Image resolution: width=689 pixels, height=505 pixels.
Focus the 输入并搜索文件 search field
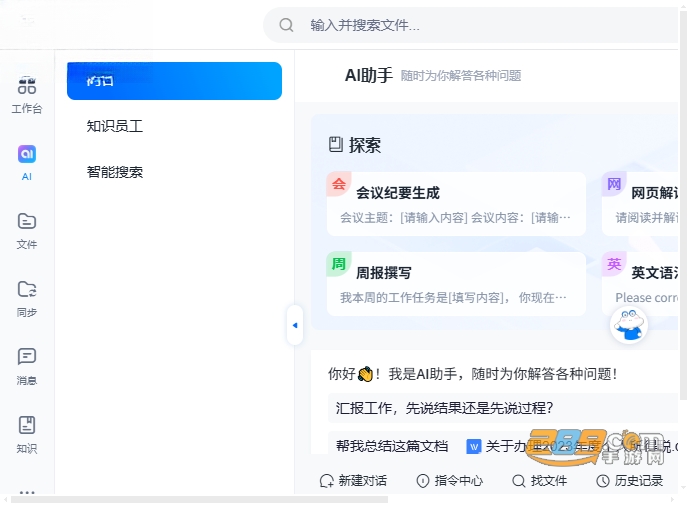[470, 25]
